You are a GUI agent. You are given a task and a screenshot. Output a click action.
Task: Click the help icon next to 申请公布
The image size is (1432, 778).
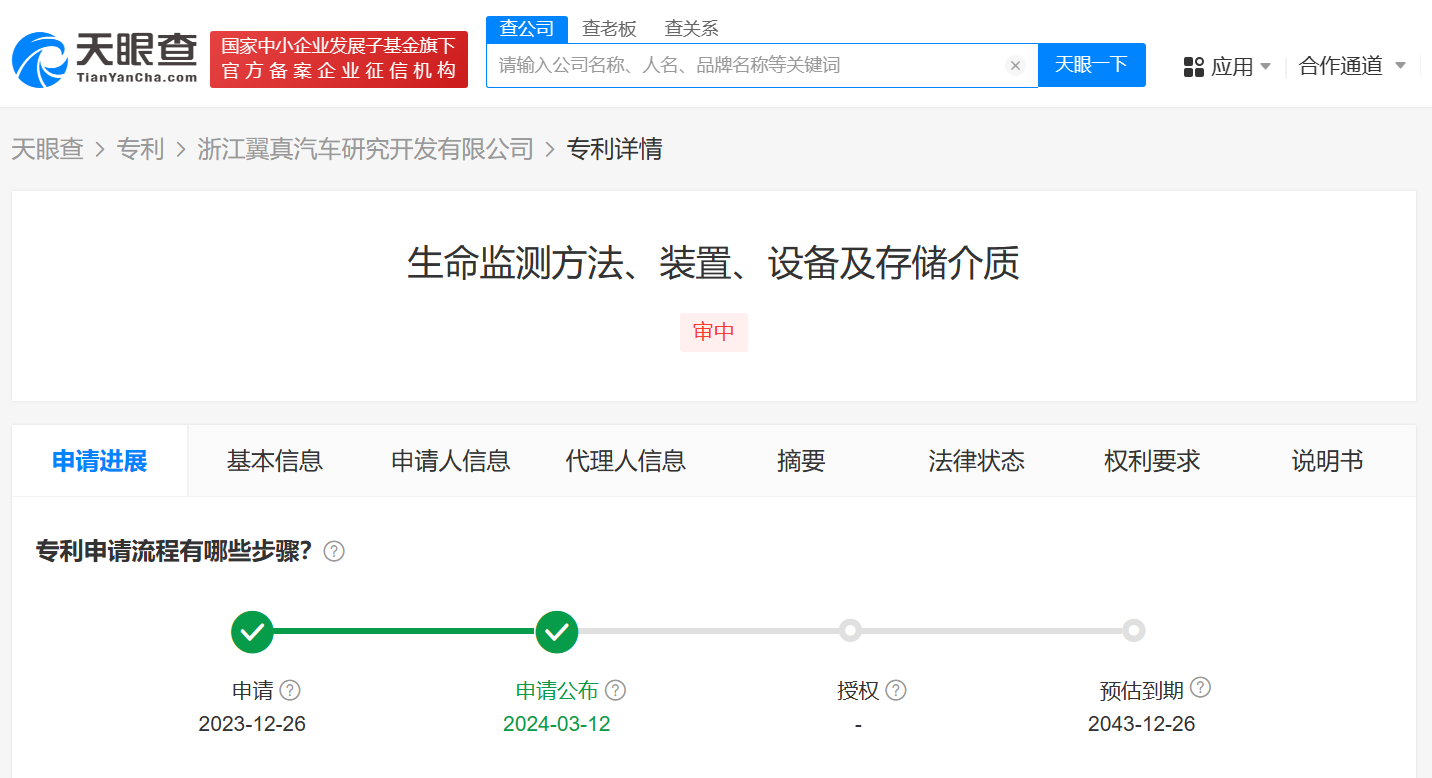coord(616,690)
